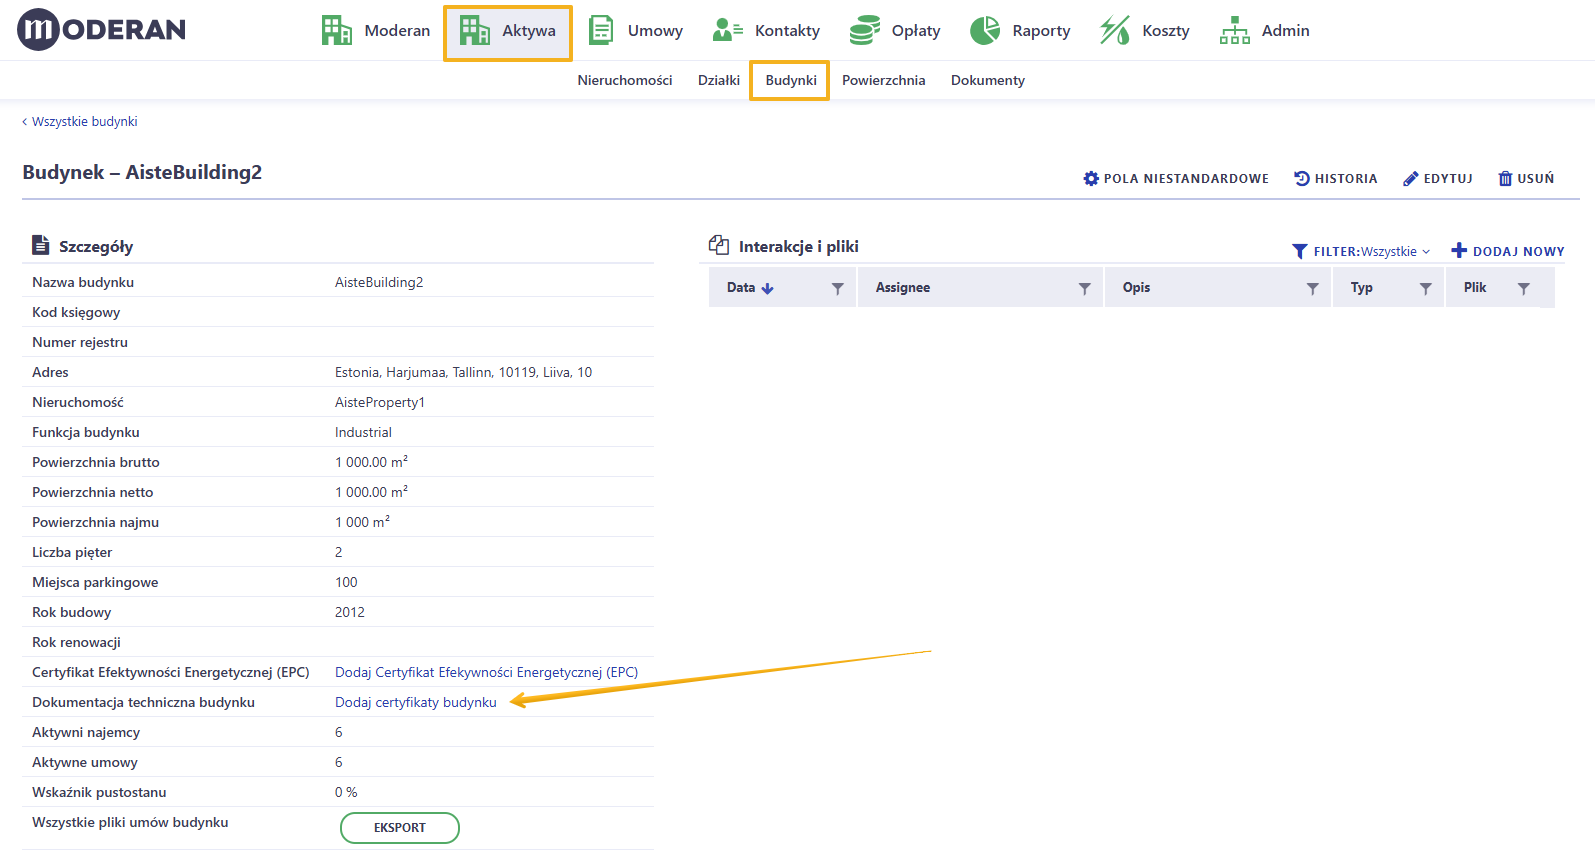This screenshot has width=1595, height=855.
Task: Click the Historia clock icon
Action: [1302, 178]
